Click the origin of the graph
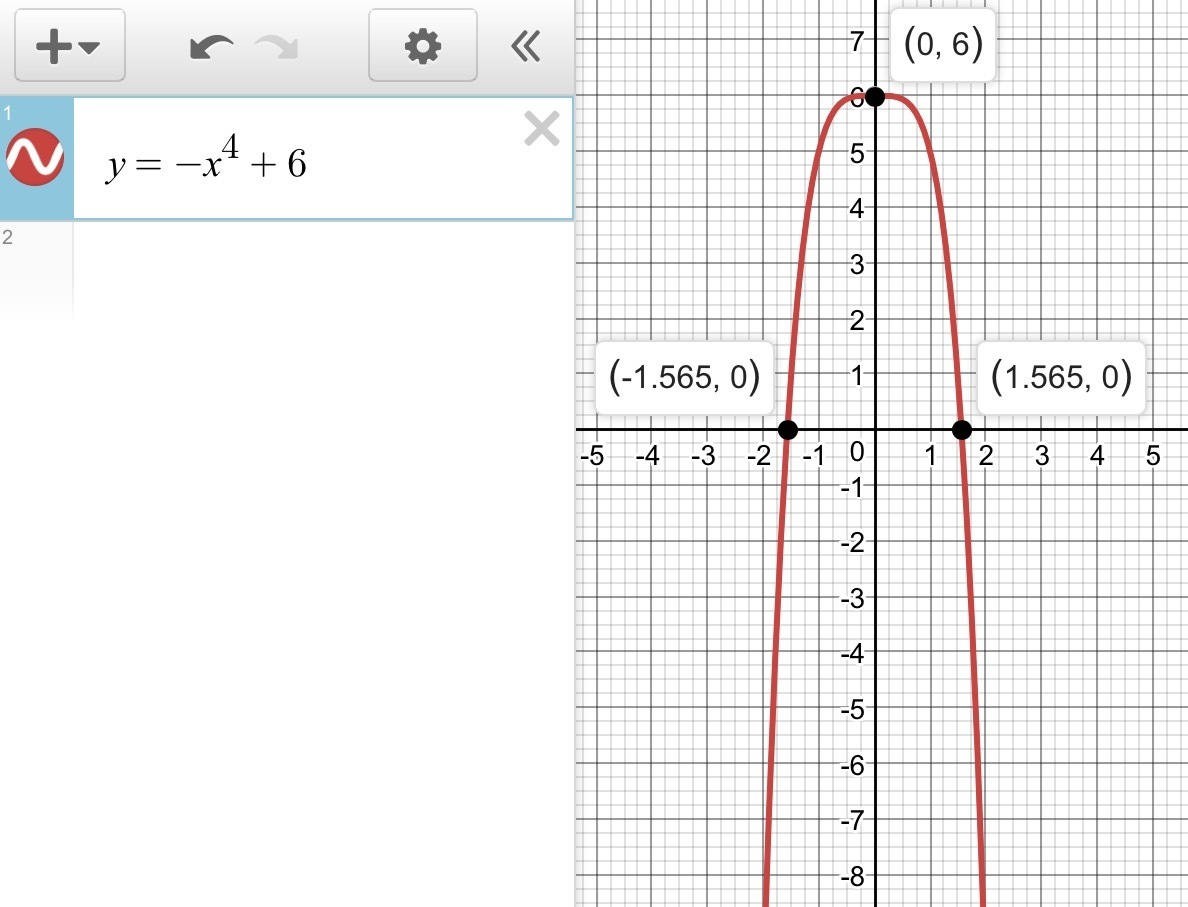The width and height of the screenshot is (1188, 907). coord(875,430)
